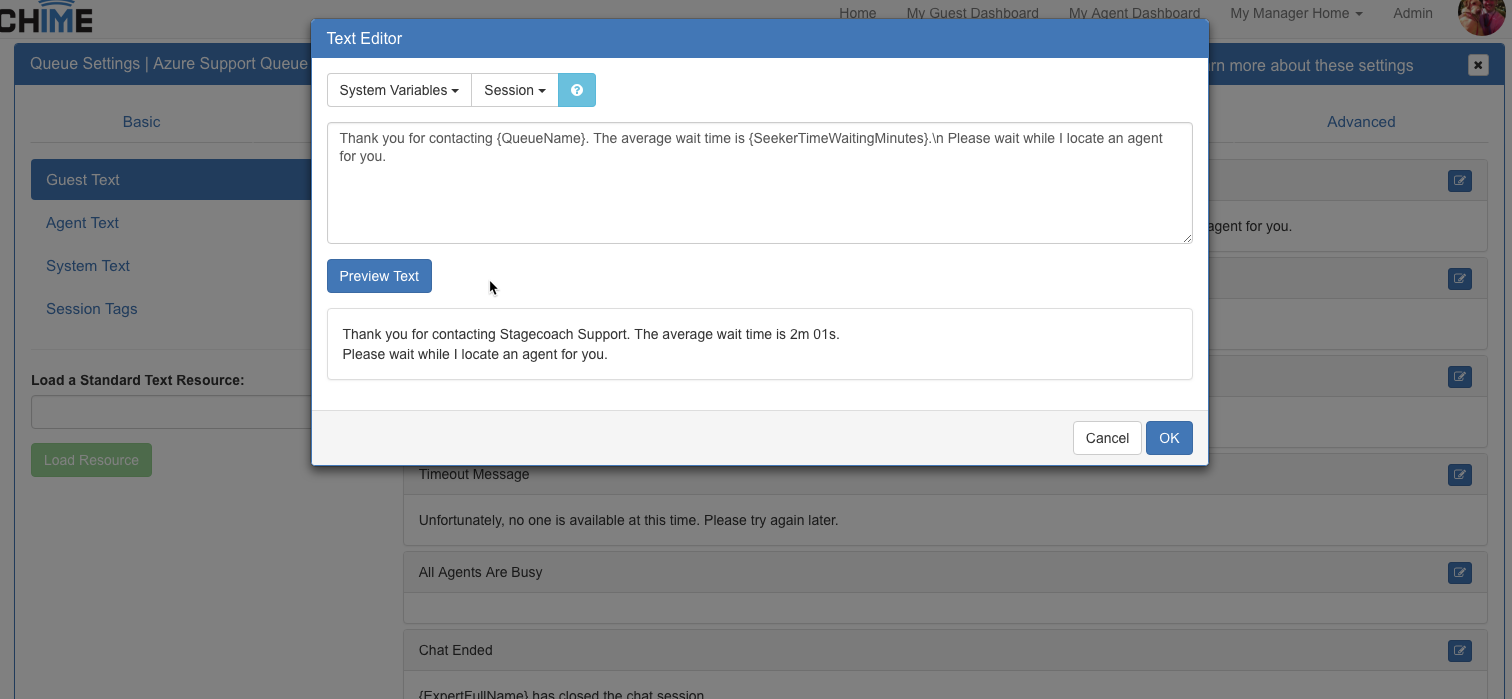This screenshot has height=699, width=1512.
Task: Expand the Session dropdown
Action: click(x=514, y=90)
